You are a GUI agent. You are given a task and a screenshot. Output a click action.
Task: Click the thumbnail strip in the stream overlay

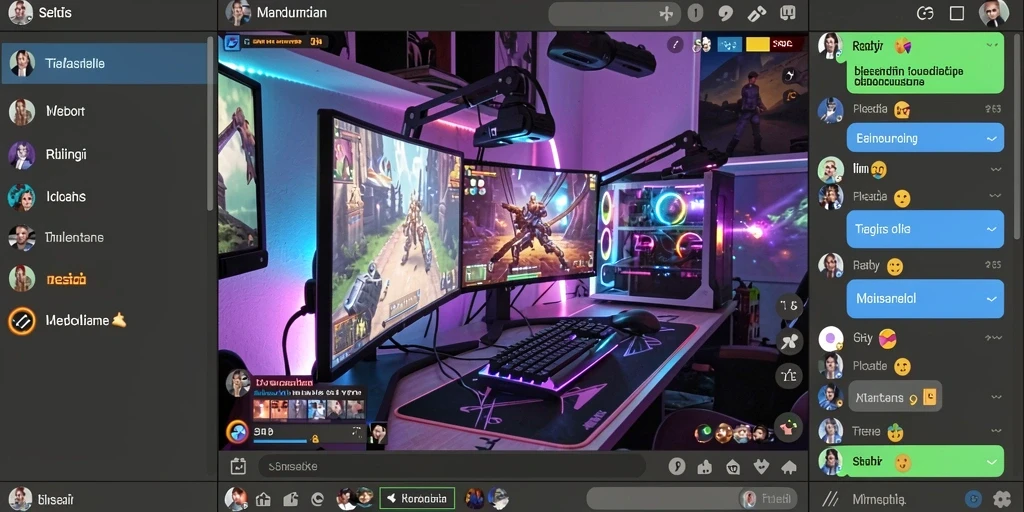pyautogui.click(x=309, y=409)
